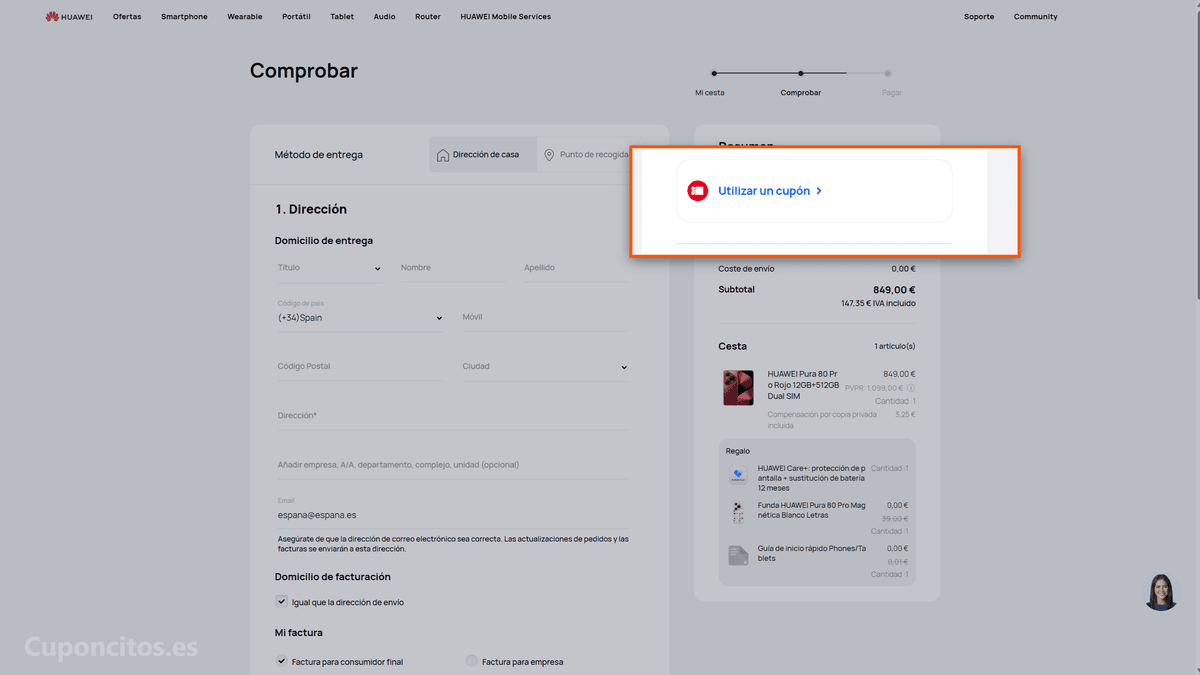Open the chat assistant avatar
Screen dimensions: 1200x675
(x=1161, y=592)
